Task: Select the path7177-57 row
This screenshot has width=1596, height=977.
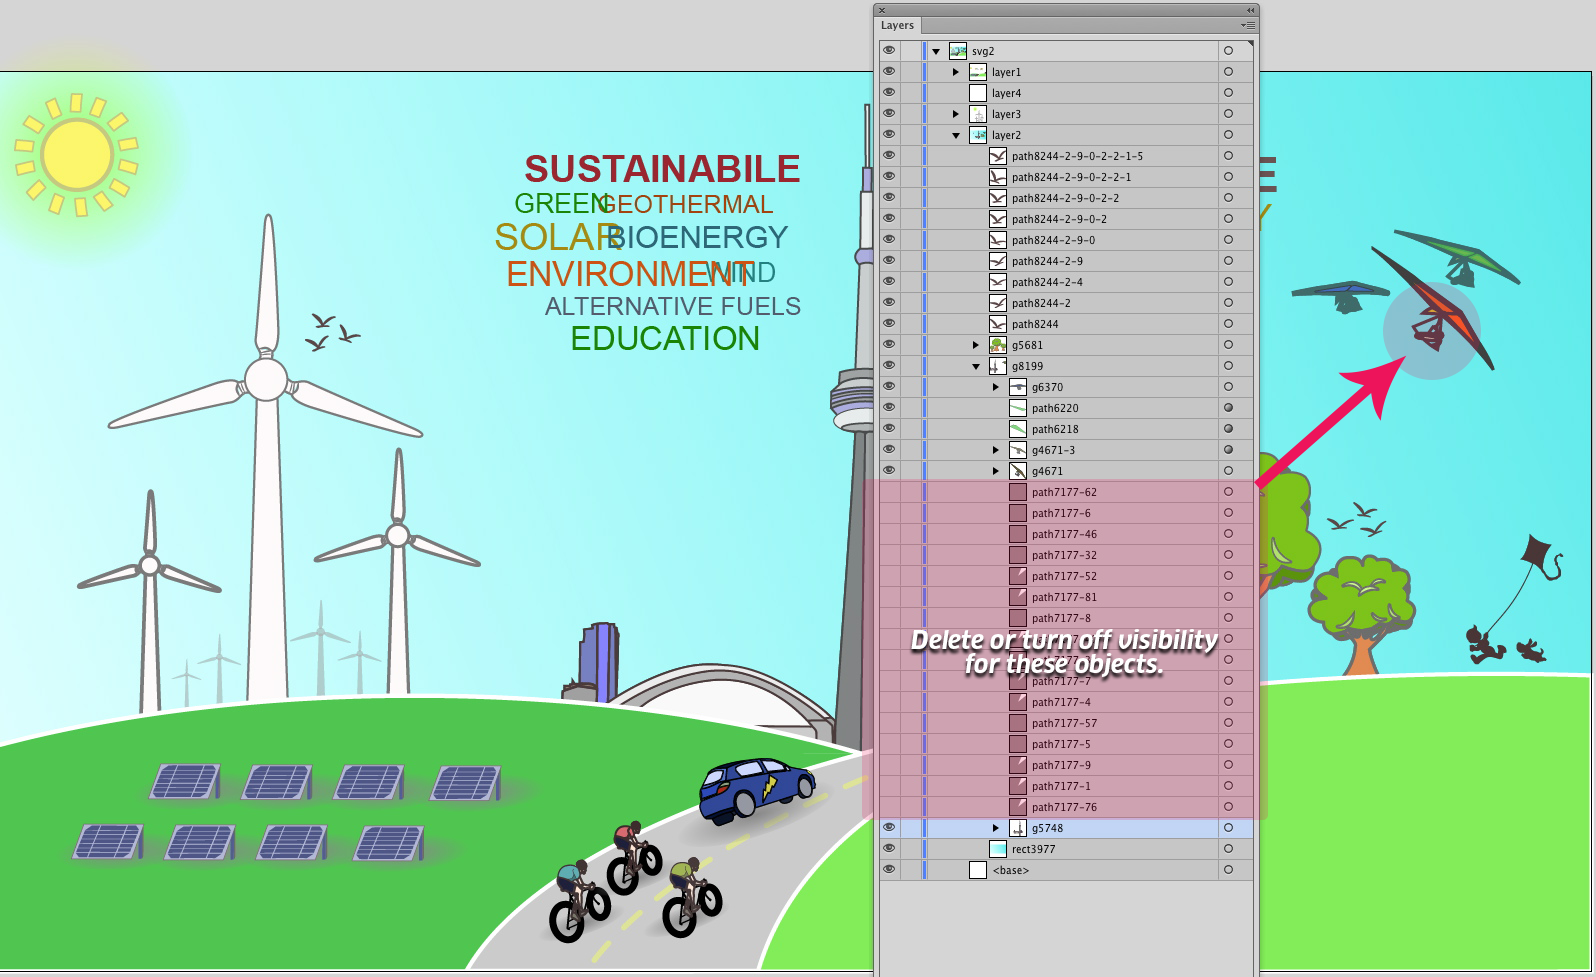Action: pyautogui.click(x=1066, y=723)
